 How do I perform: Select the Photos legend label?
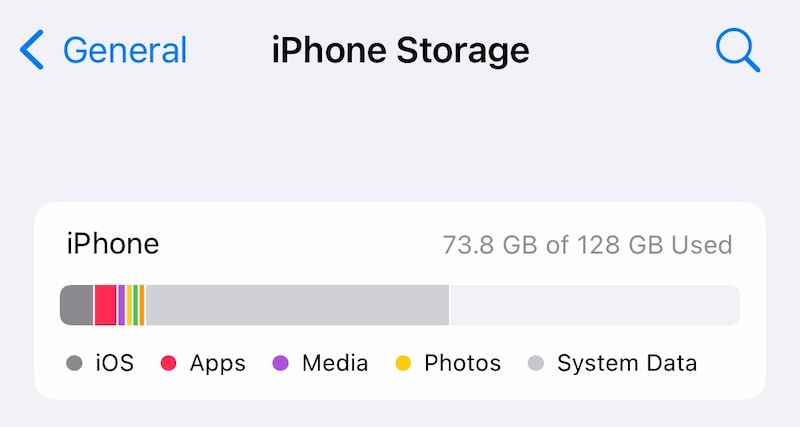(x=463, y=363)
